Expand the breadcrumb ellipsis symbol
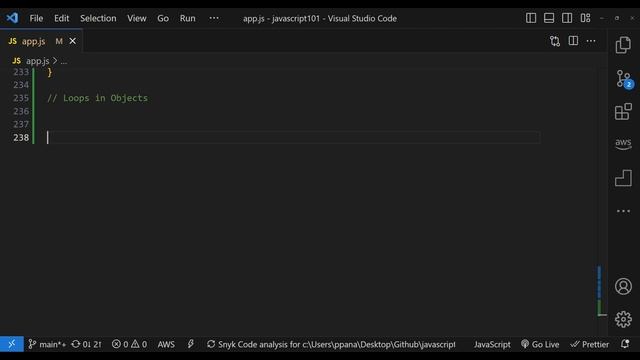The image size is (640, 360). pyautogui.click(x=64, y=61)
